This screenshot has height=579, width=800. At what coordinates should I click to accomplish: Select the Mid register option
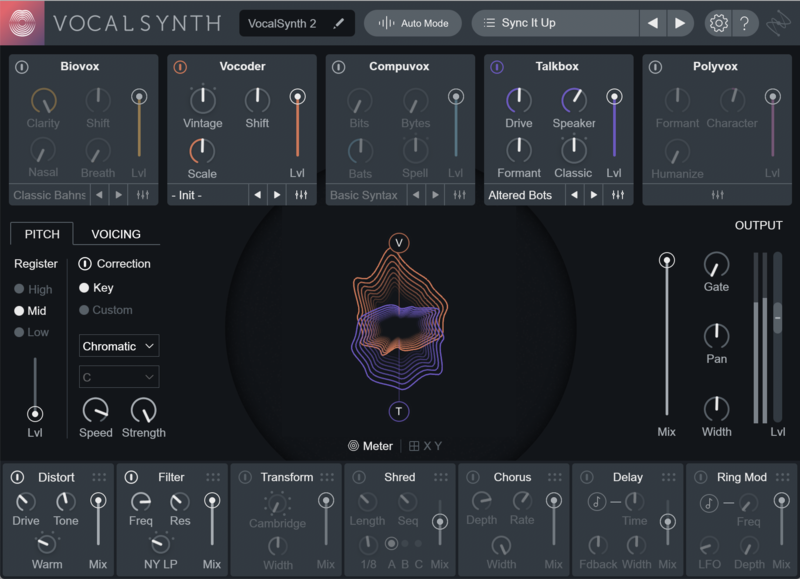coord(30,311)
